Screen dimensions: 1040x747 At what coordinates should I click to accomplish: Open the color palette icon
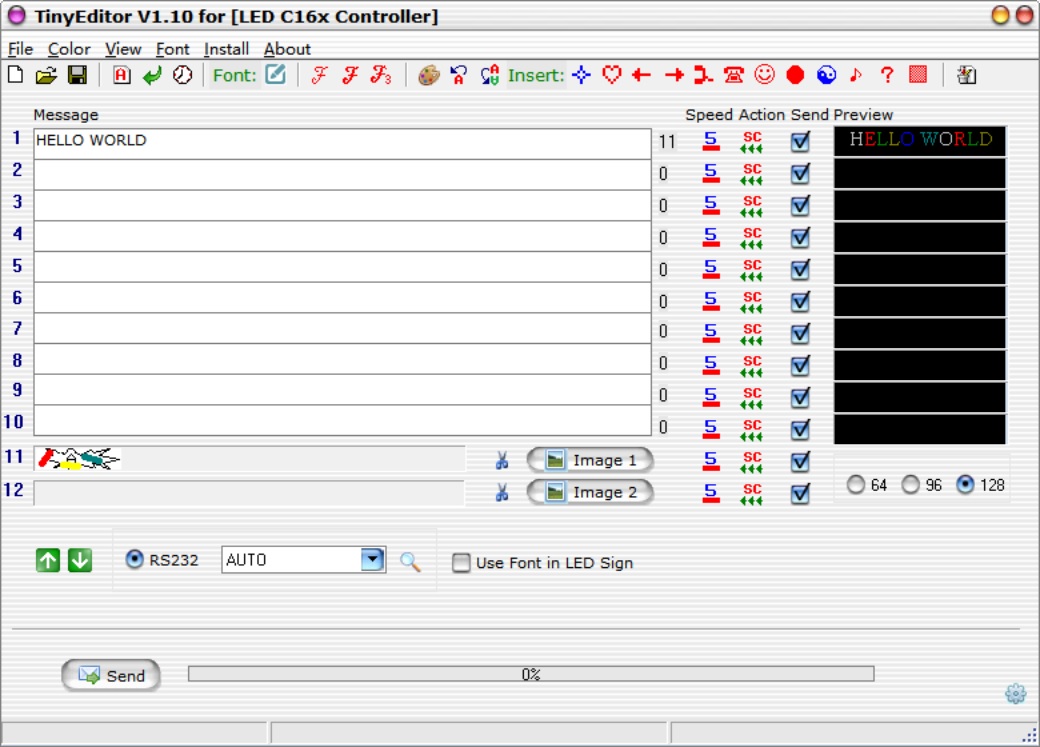[x=428, y=75]
